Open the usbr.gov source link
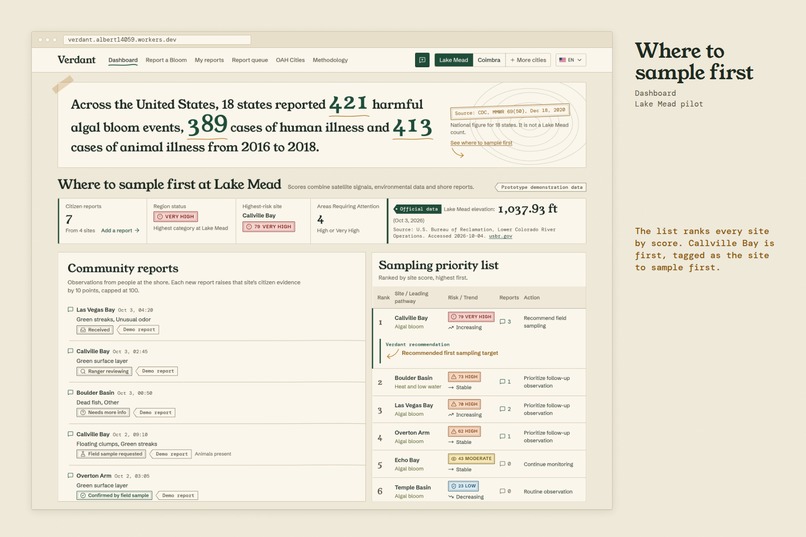Screen dimensions: 806x537 click(x=500, y=236)
